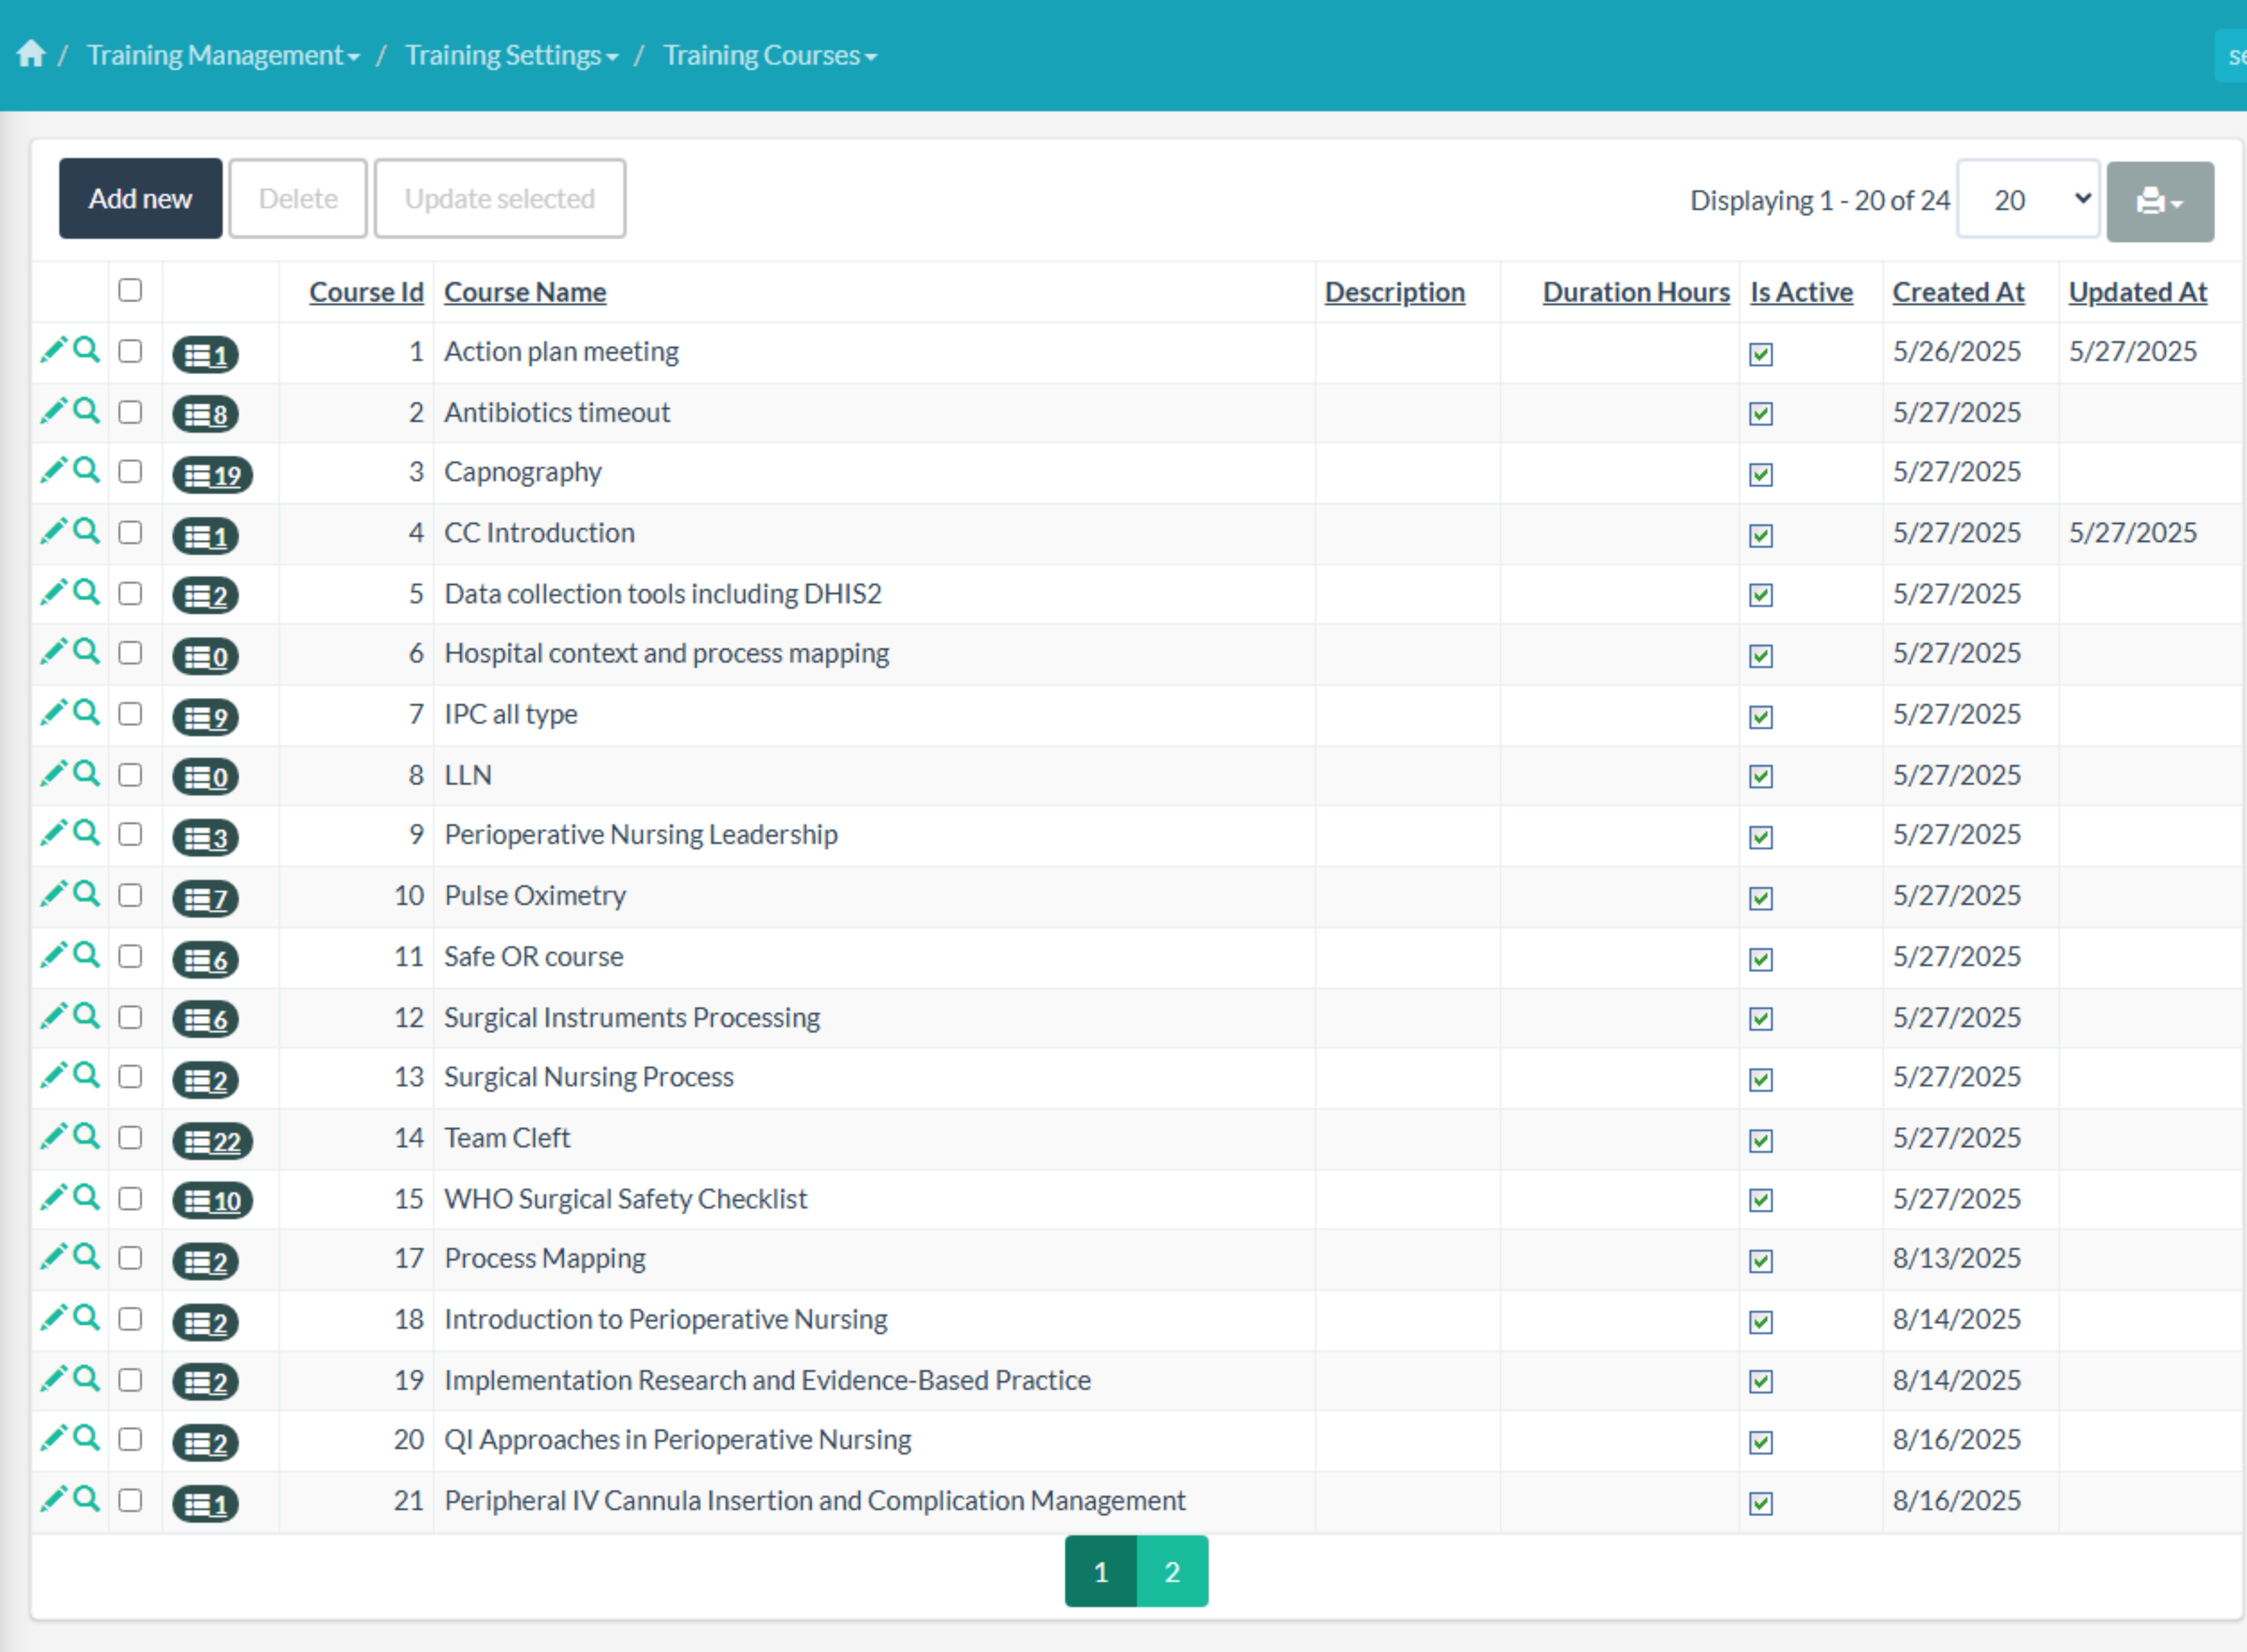Click the Created At date 5/26/2025
2247x1652 pixels.
point(1956,351)
